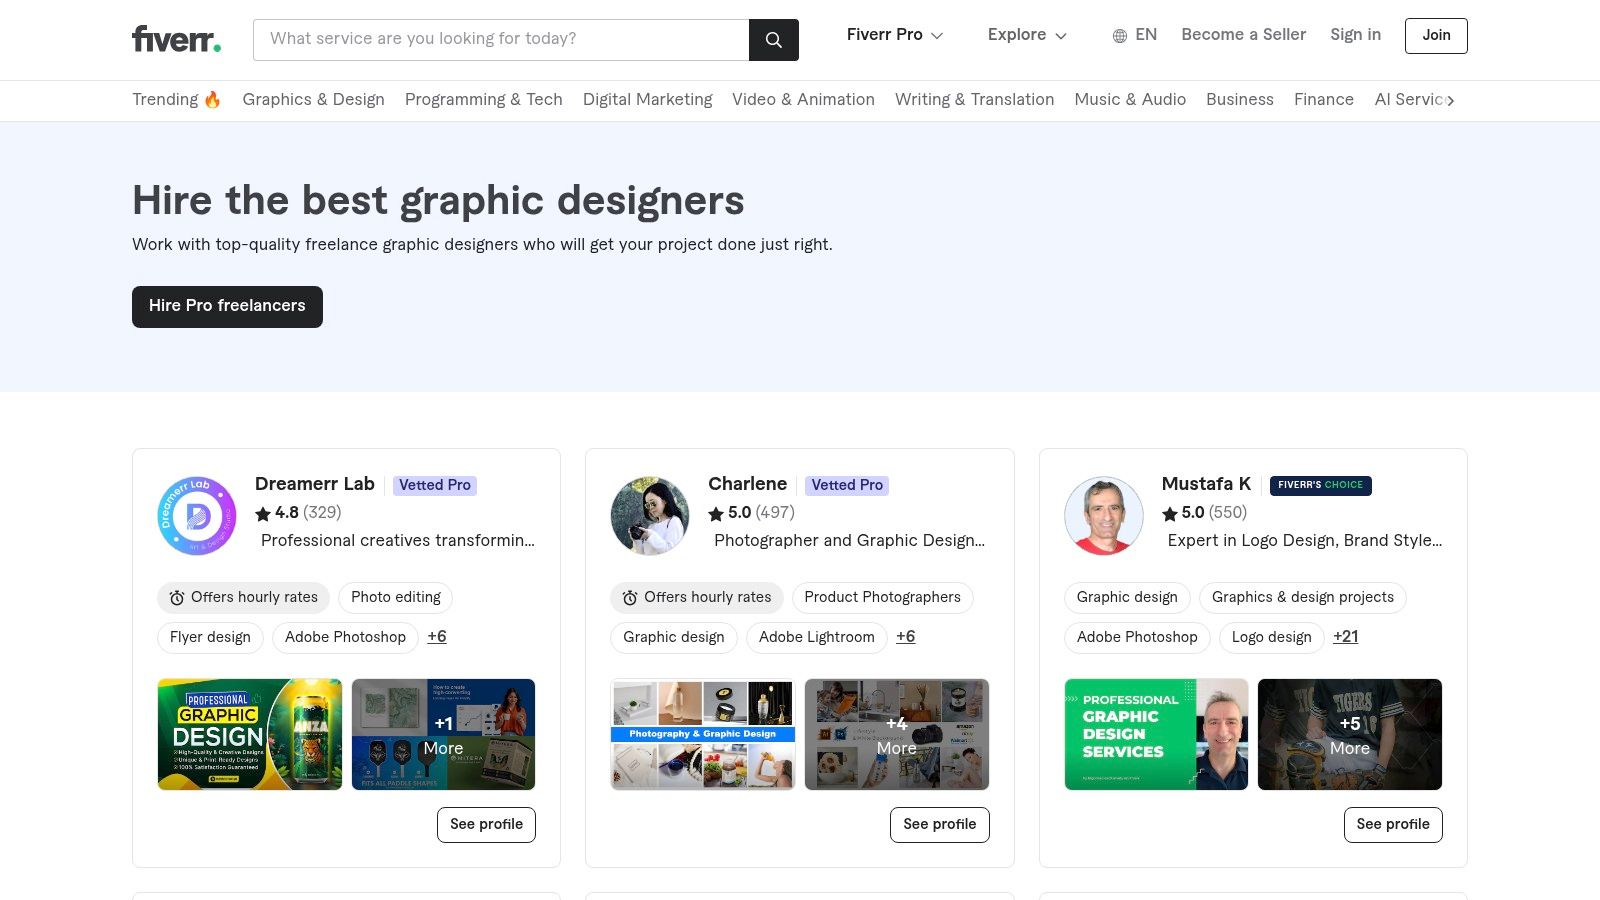Open Dreamerr Lab profile avatar
Image resolution: width=1600 pixels, height=900 pixels.
click(x=197, y=516)
